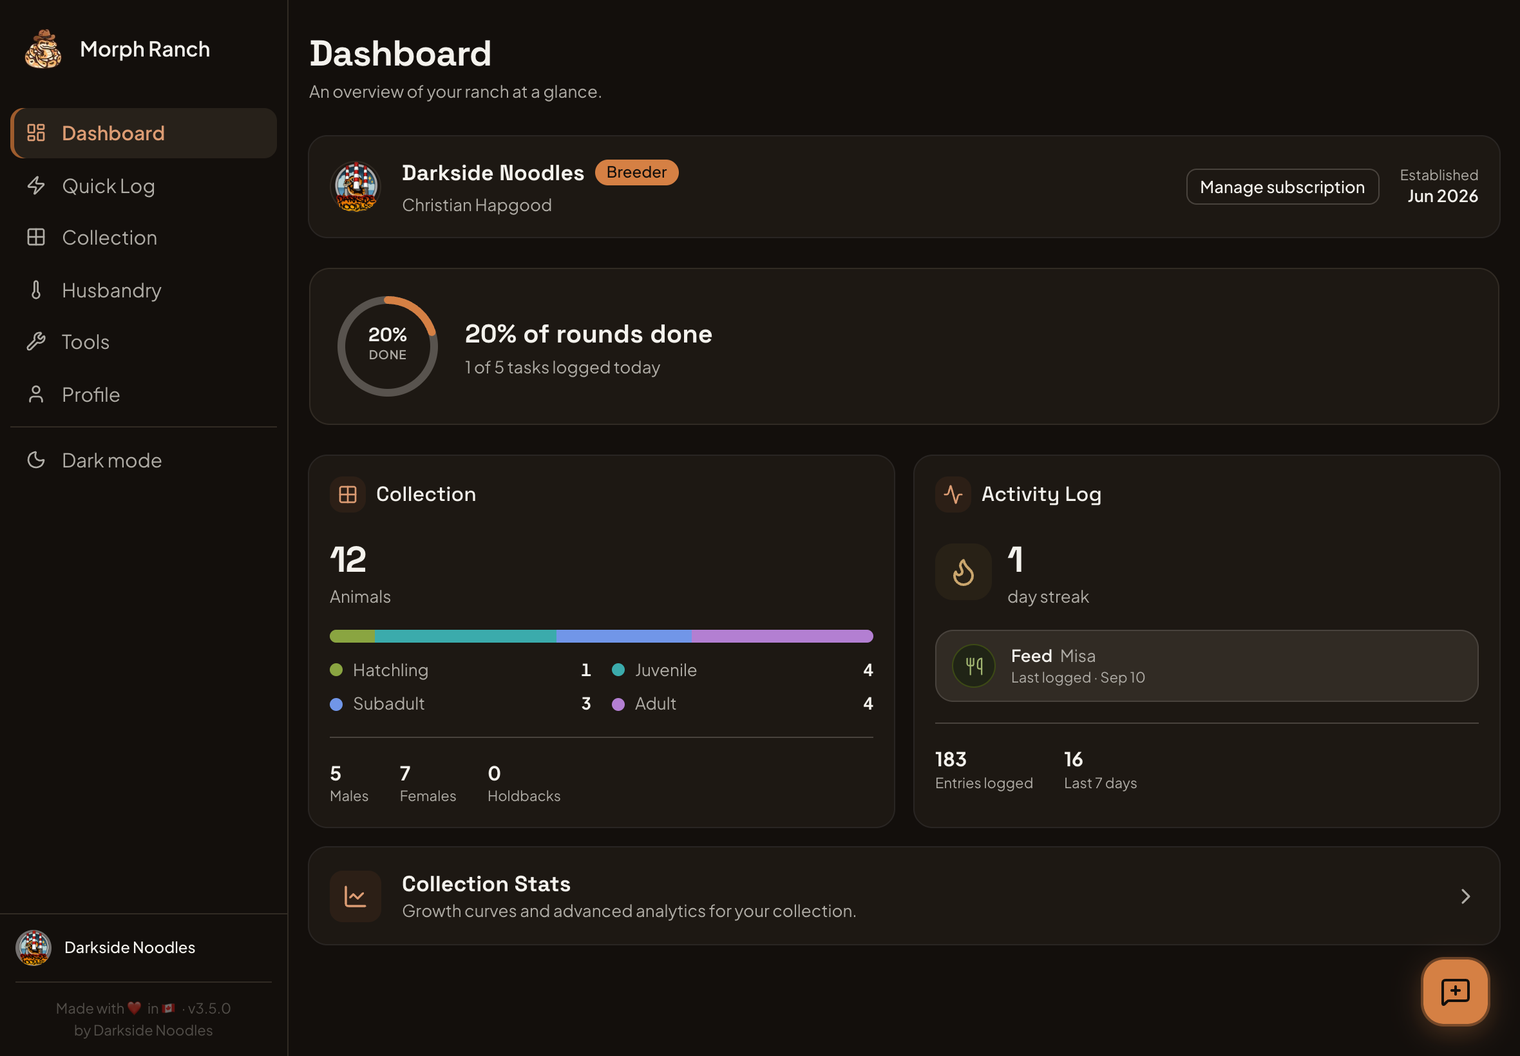
Task: Click the Manage subscription button
Action: 1282,187
